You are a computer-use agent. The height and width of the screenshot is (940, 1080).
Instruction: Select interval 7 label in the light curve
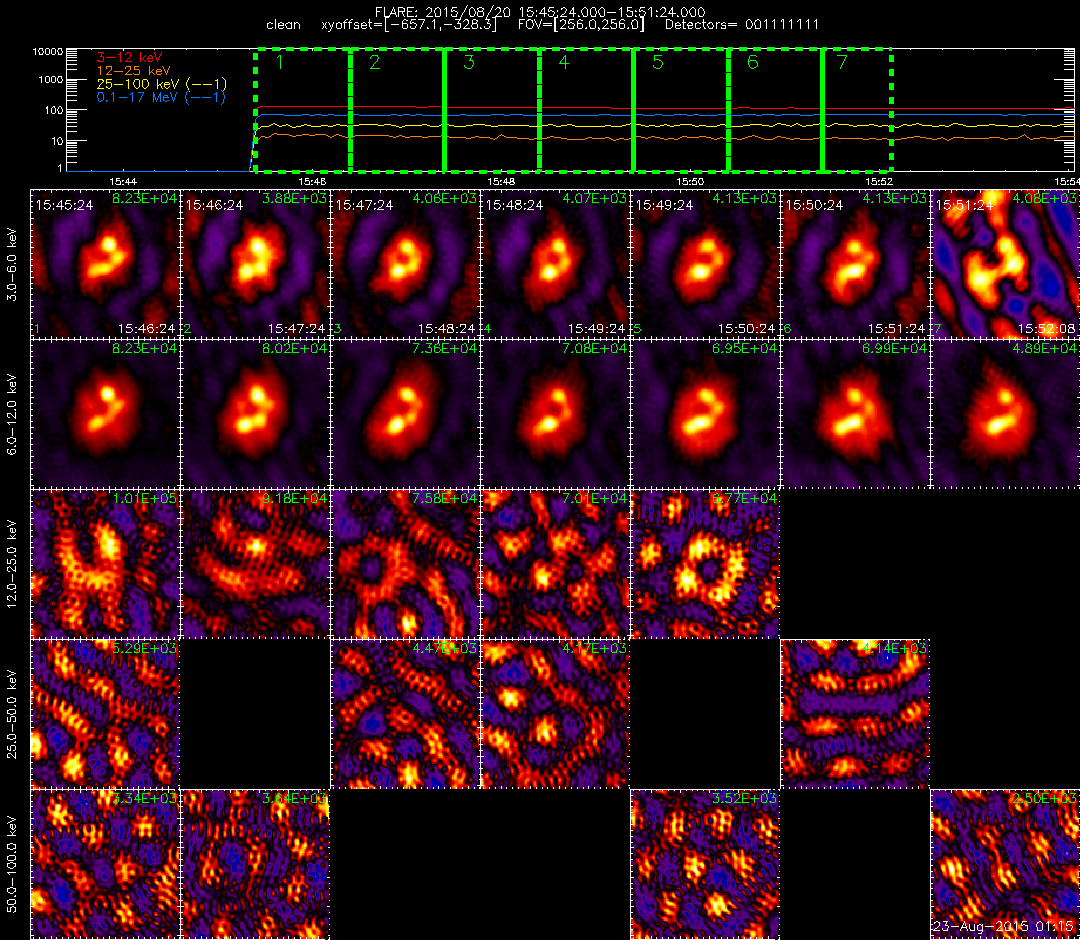click(x=842, y=62)
